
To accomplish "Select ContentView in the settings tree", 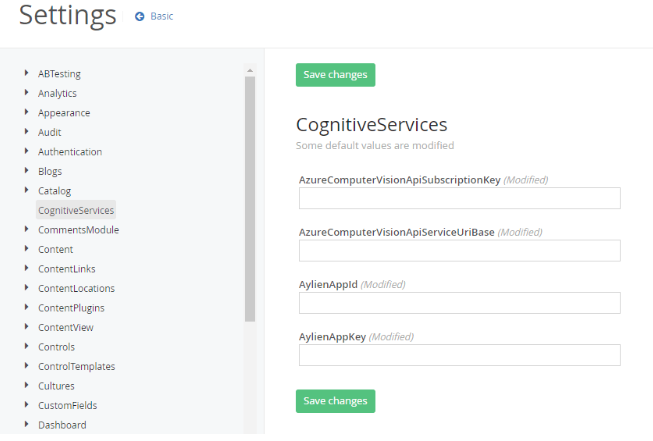I will [66, 328].
